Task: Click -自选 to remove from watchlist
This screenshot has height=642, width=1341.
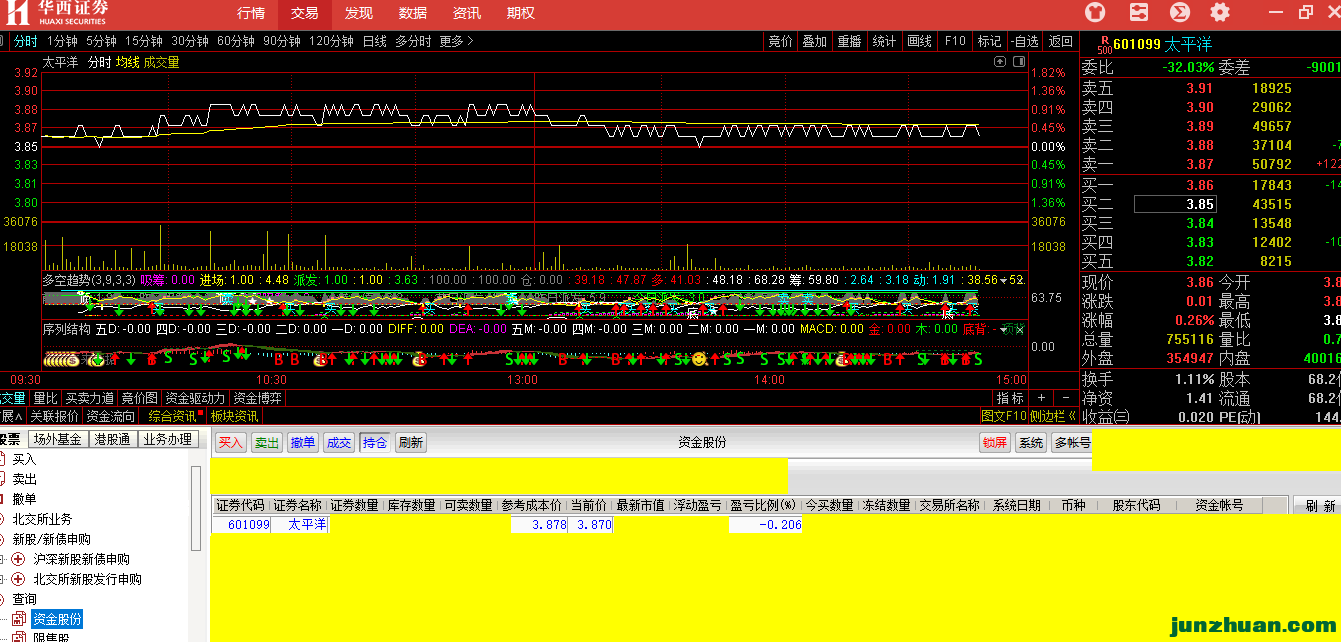Action: click(x=1024, y=41)
